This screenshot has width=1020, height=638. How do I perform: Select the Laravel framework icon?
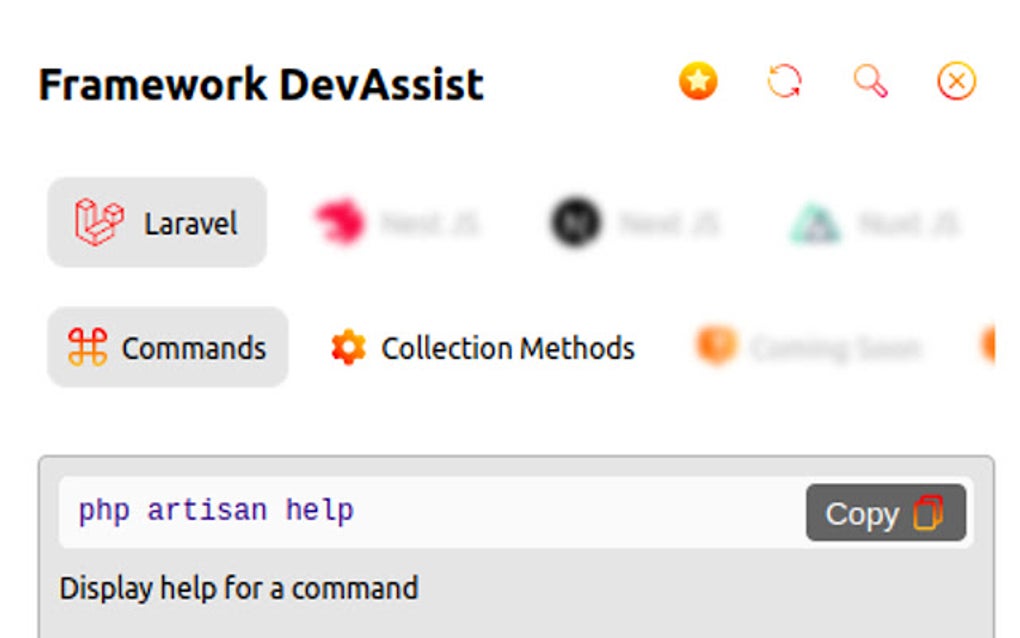[x=97, y=221]
